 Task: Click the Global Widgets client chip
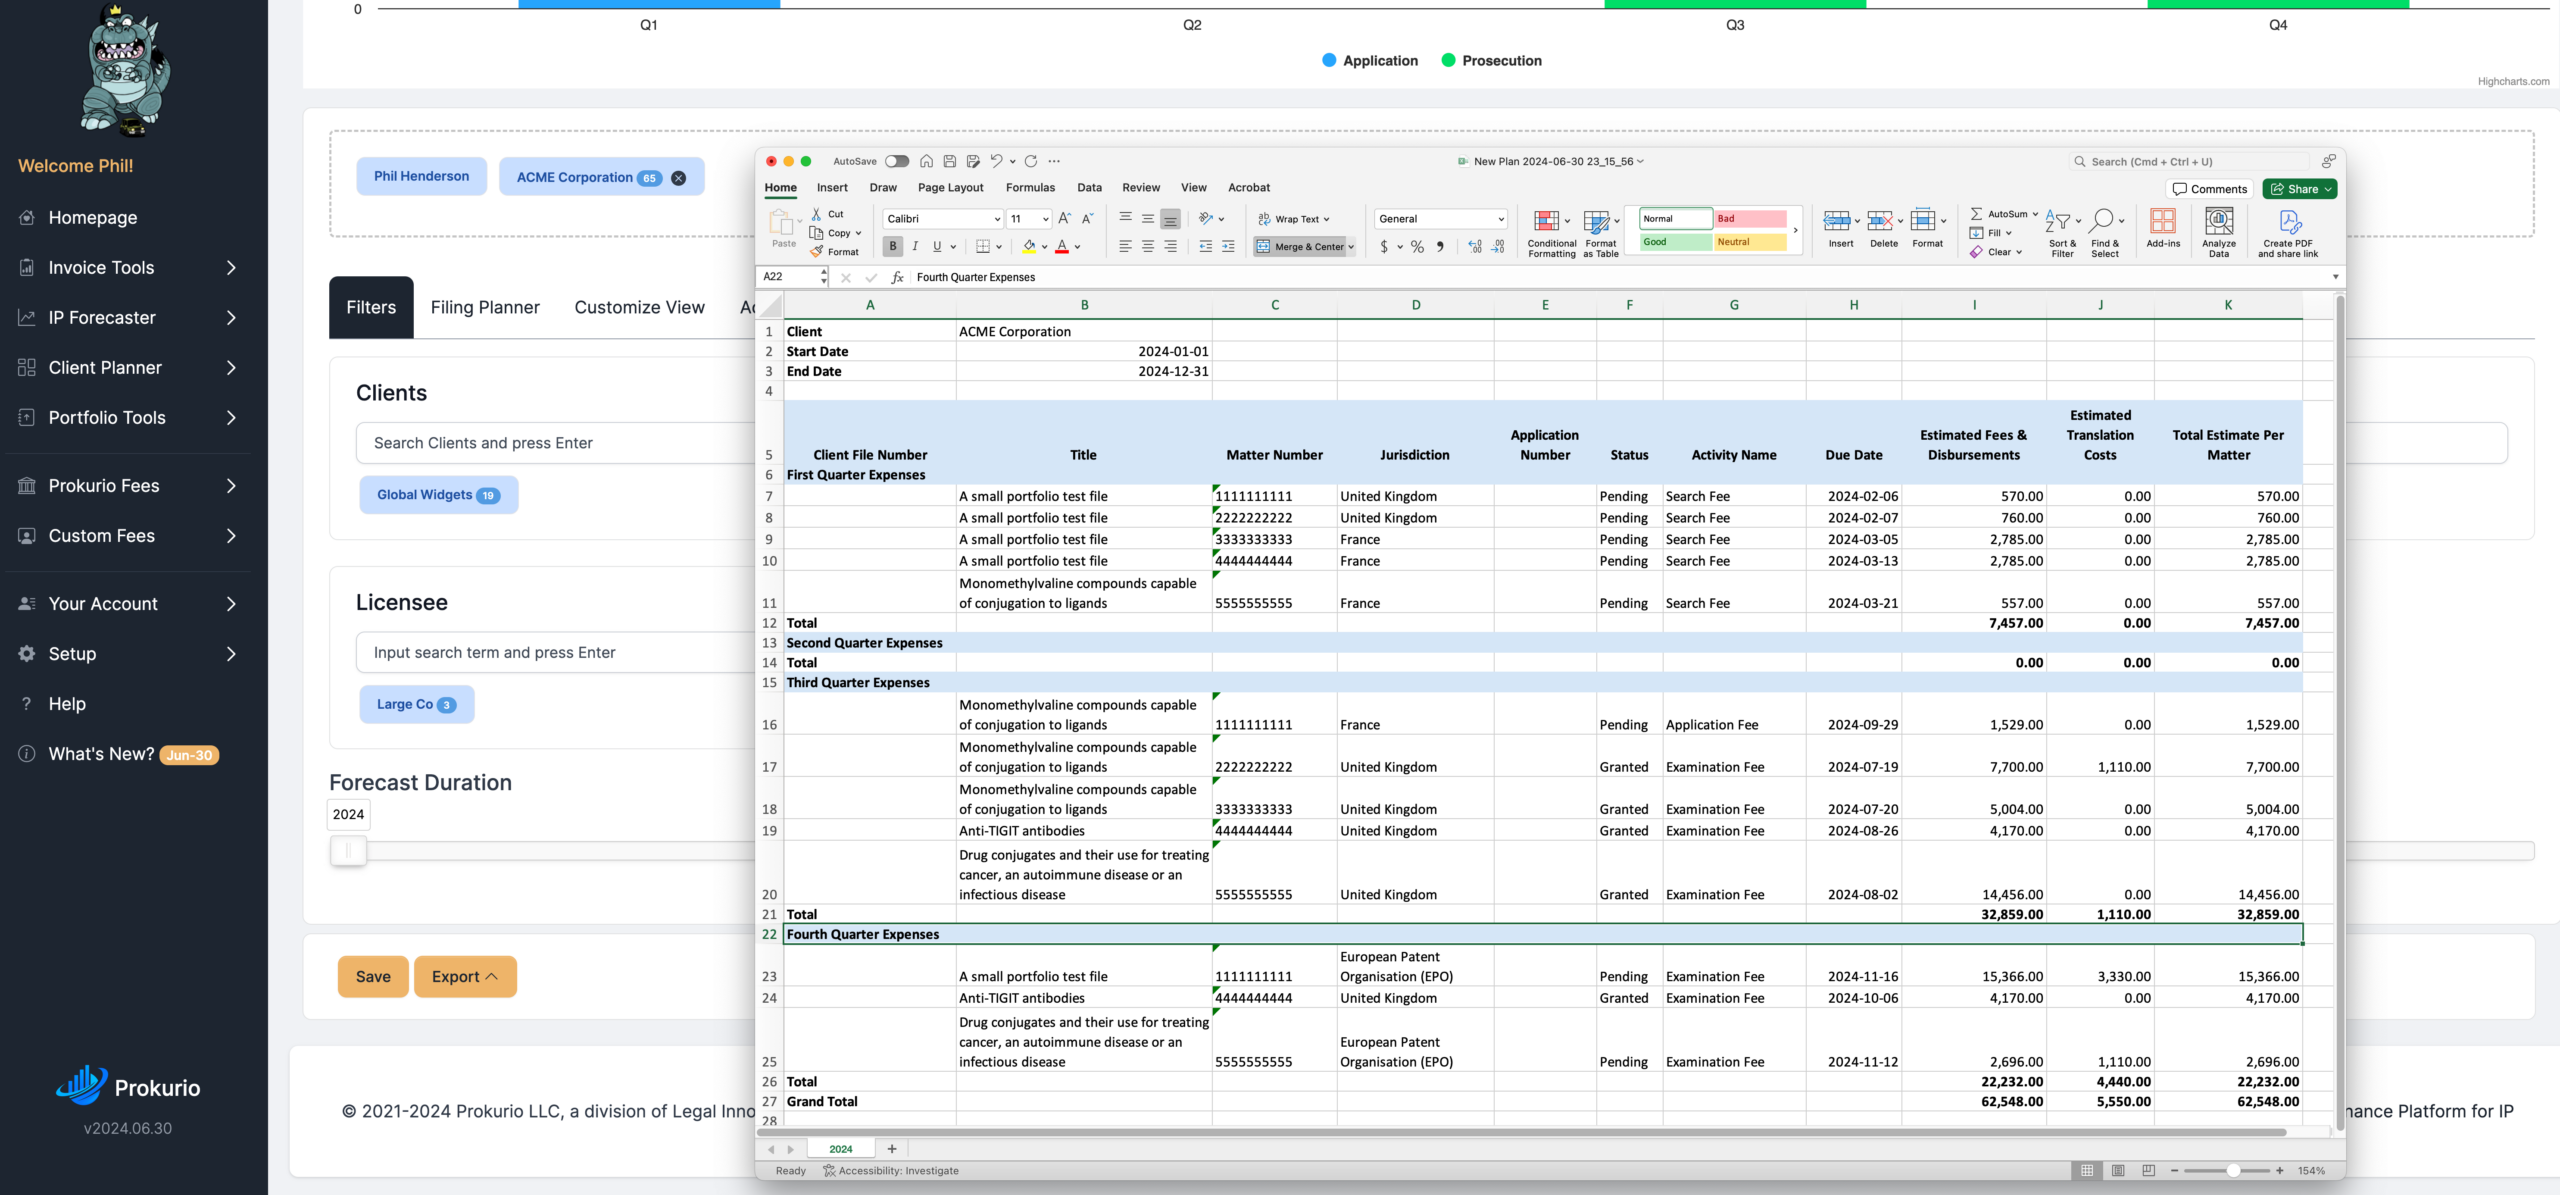(x=438, y=495)
